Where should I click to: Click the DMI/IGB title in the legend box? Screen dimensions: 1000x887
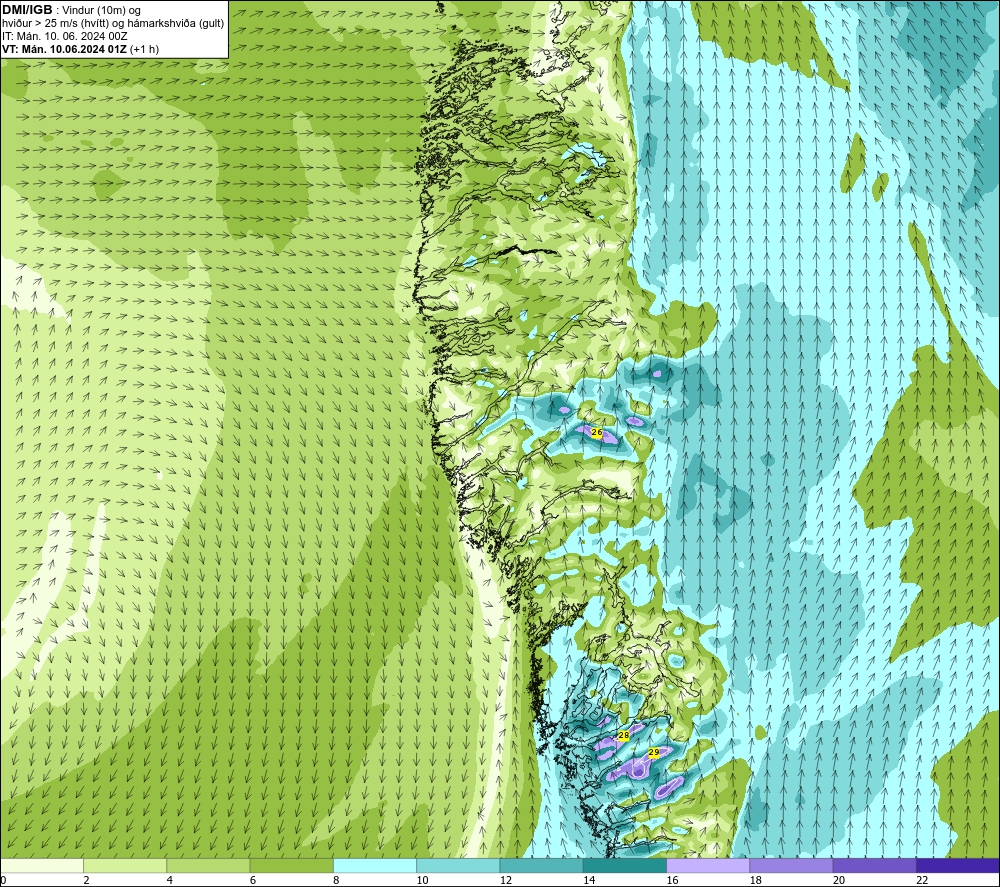click(27, 10)
